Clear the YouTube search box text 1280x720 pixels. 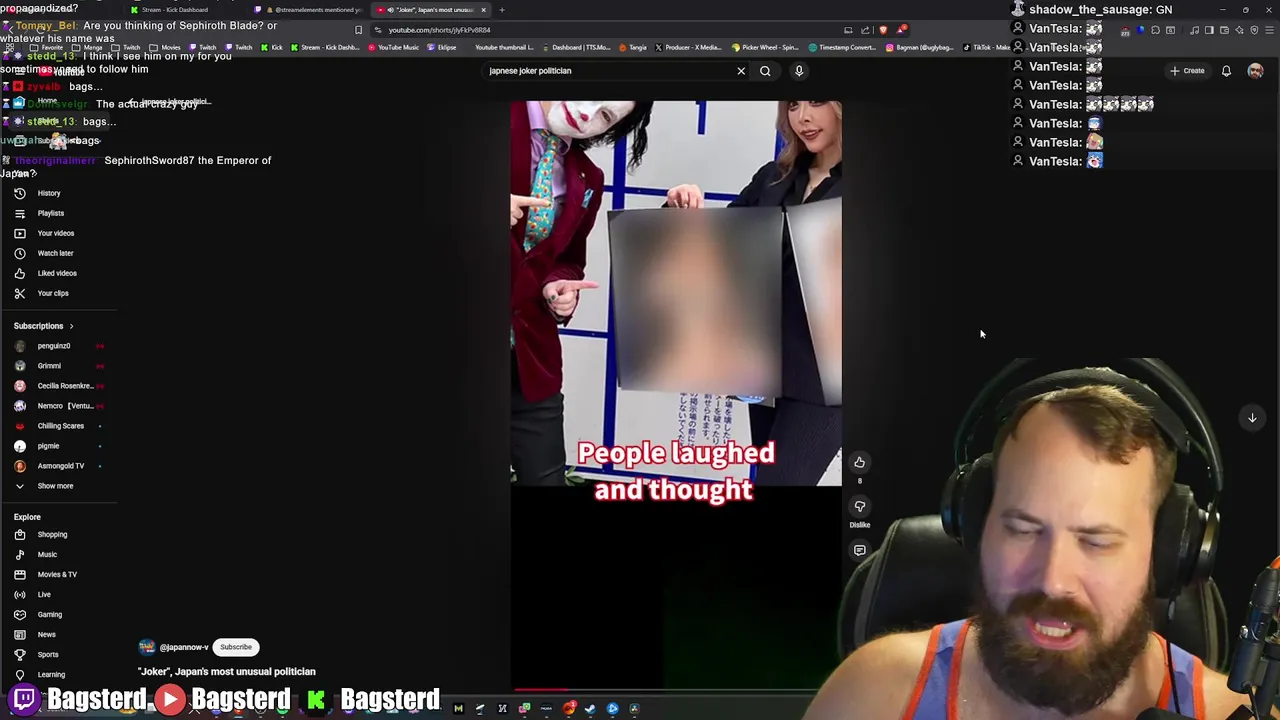click(x=741, y=71)
